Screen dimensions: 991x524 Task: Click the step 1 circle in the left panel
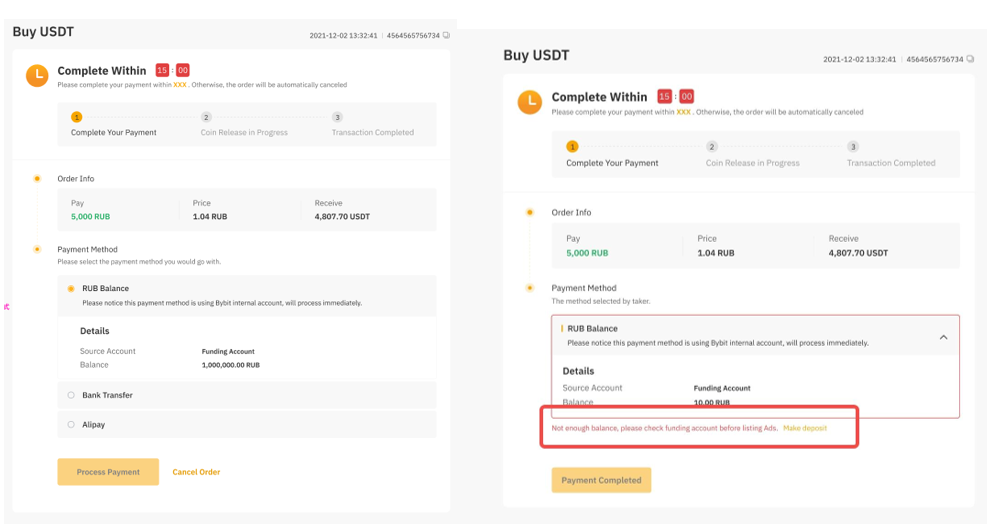click(x=76, y=117)
